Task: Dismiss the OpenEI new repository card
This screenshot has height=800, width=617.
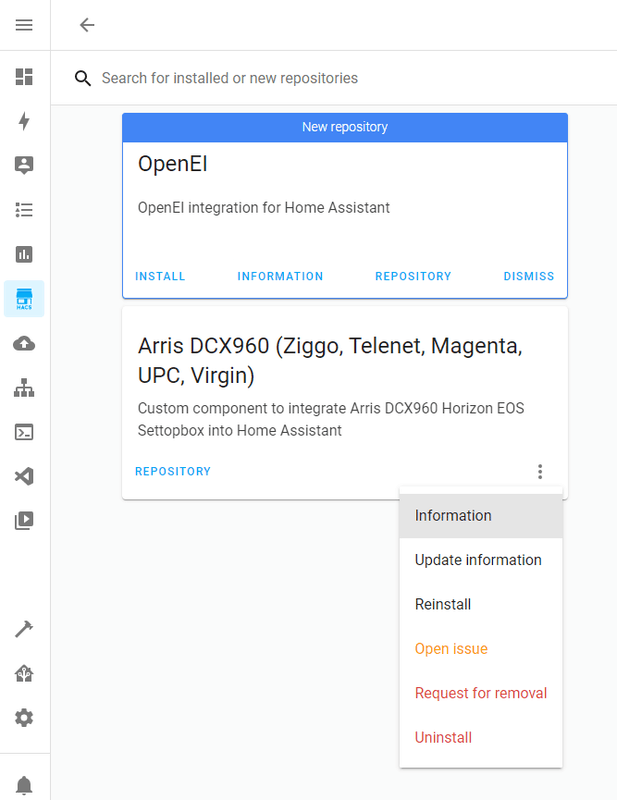Action: click(x=529, y=276)
